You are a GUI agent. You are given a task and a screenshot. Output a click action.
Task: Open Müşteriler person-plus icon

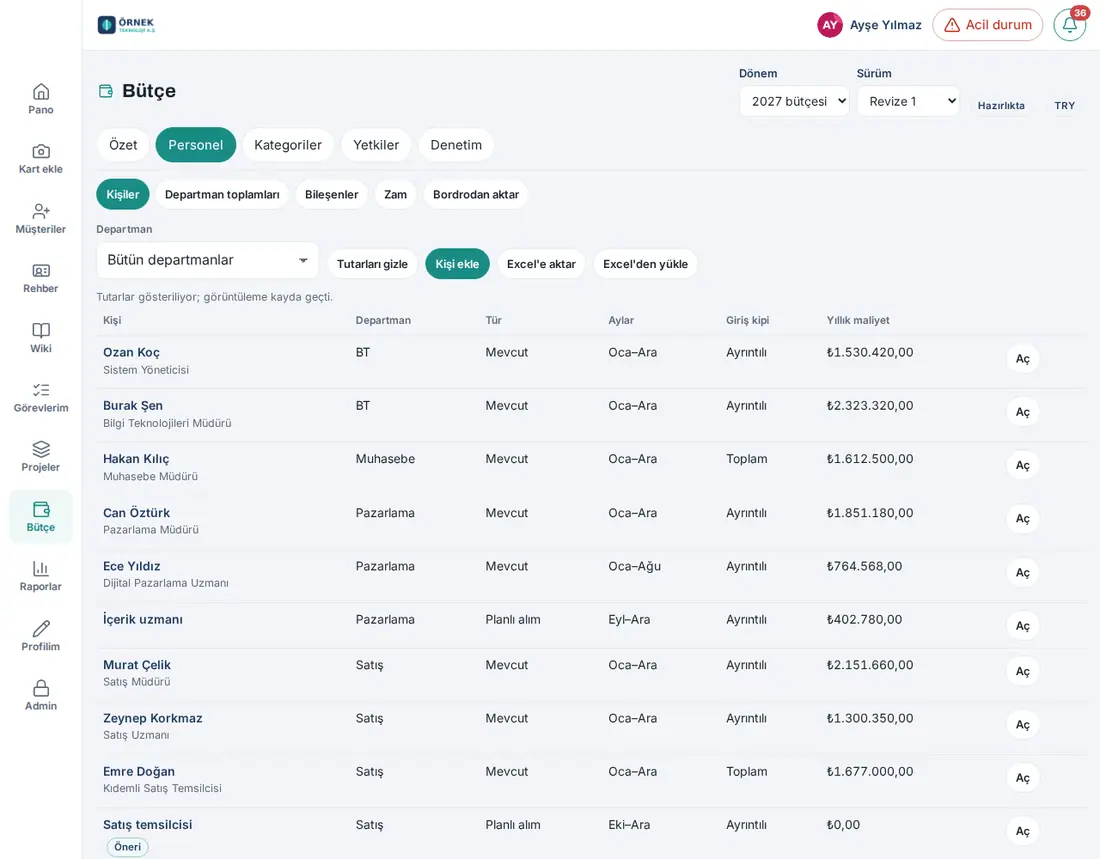[x=41, y=211]
